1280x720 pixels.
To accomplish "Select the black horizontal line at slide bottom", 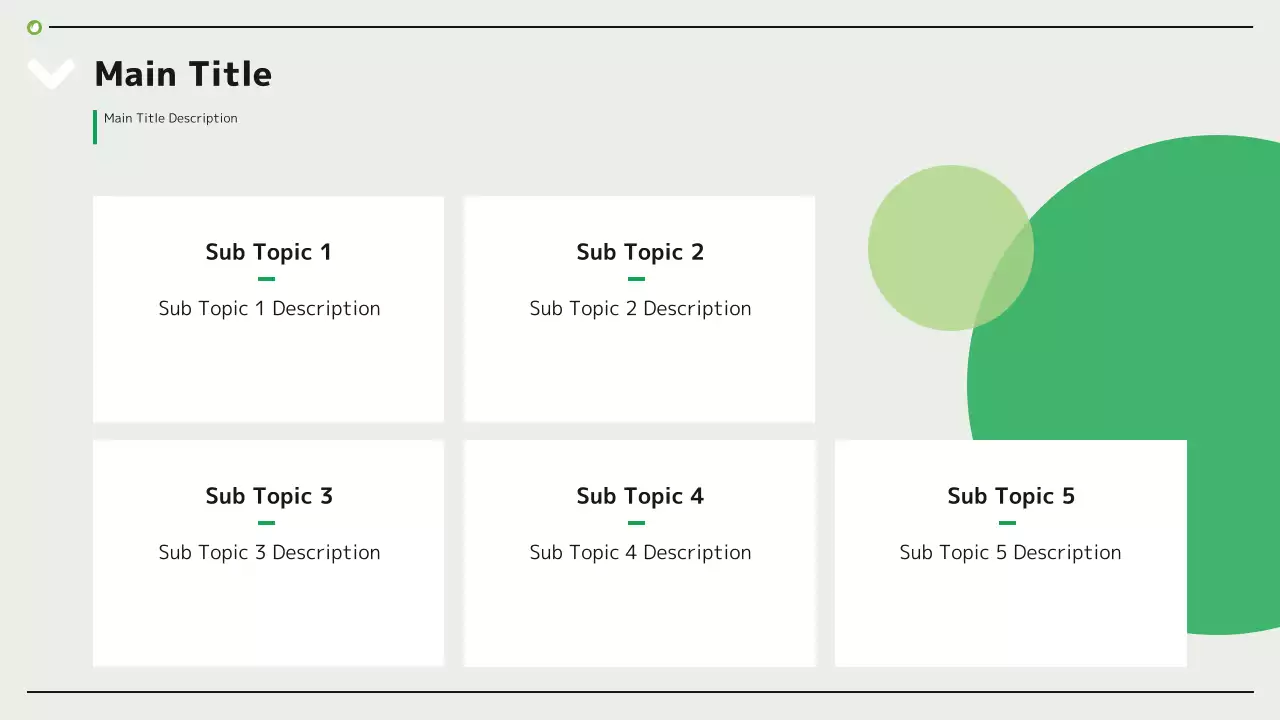I will (x=640, y=691).
